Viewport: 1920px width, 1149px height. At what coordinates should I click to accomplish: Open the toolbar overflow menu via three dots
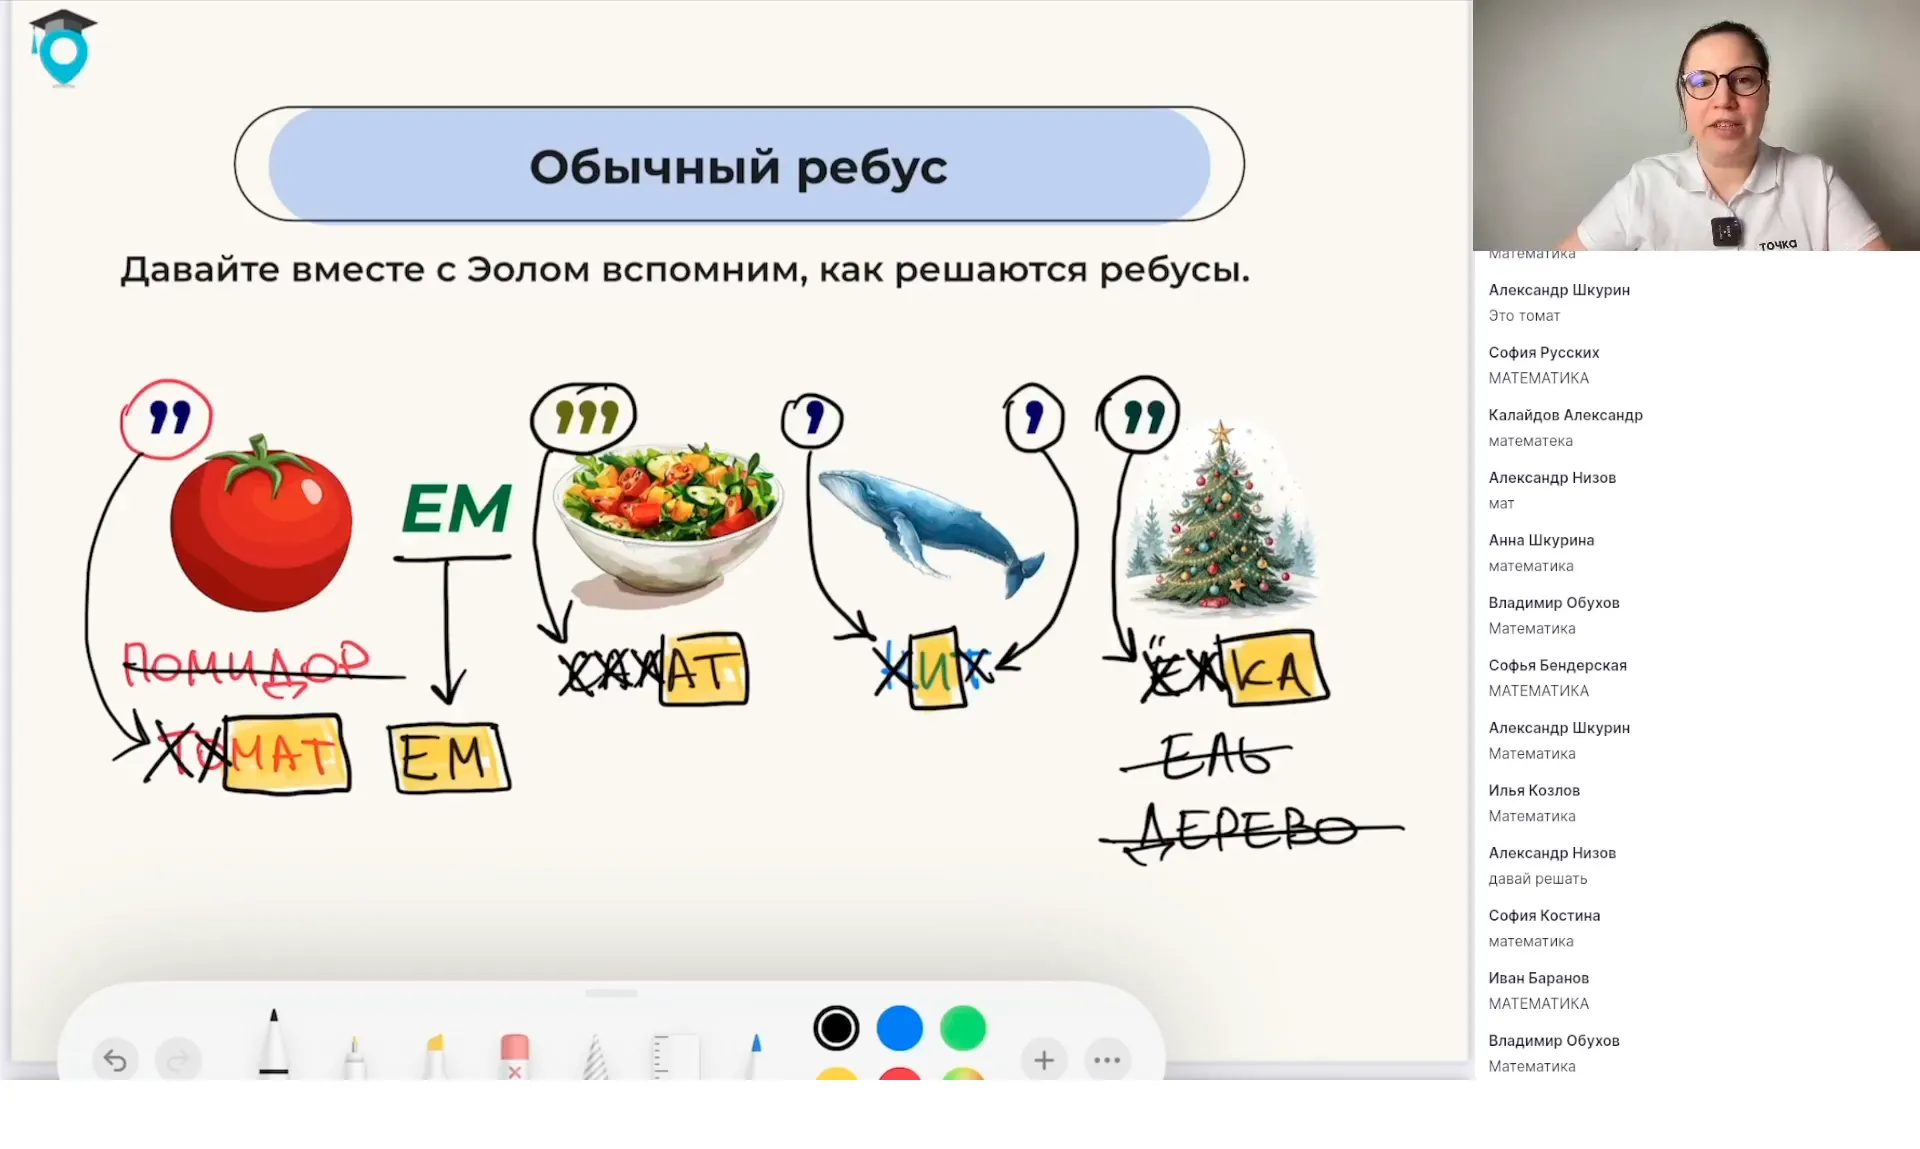pos(1106,1059)
